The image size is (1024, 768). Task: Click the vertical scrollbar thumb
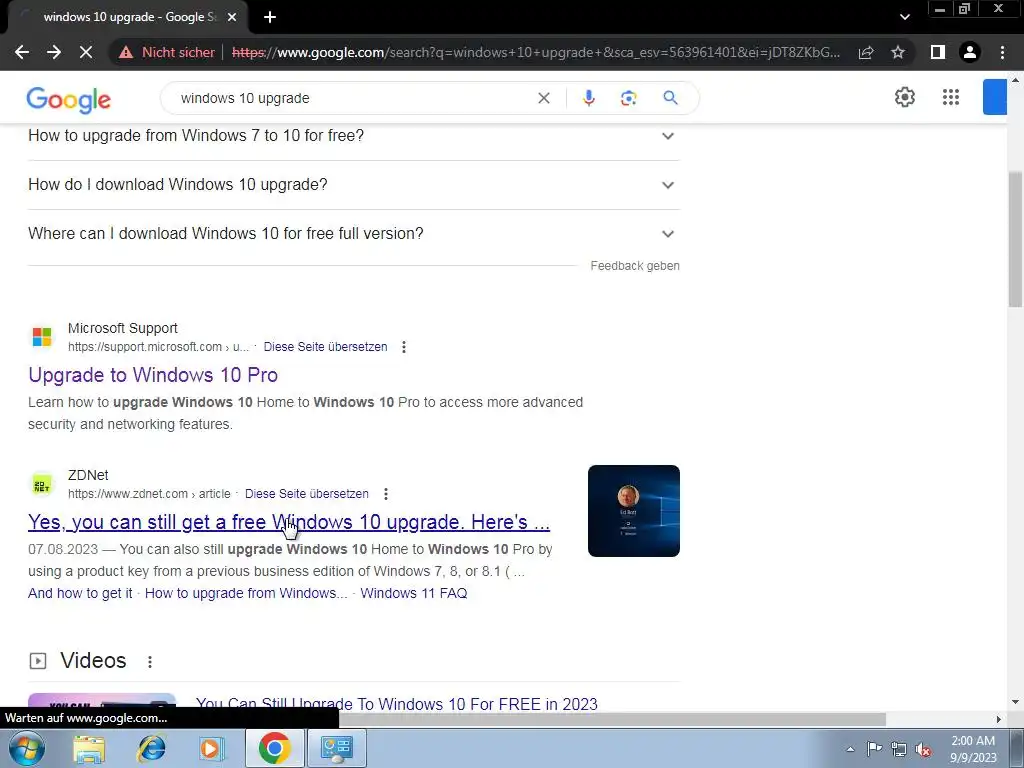click(1014, 239)
